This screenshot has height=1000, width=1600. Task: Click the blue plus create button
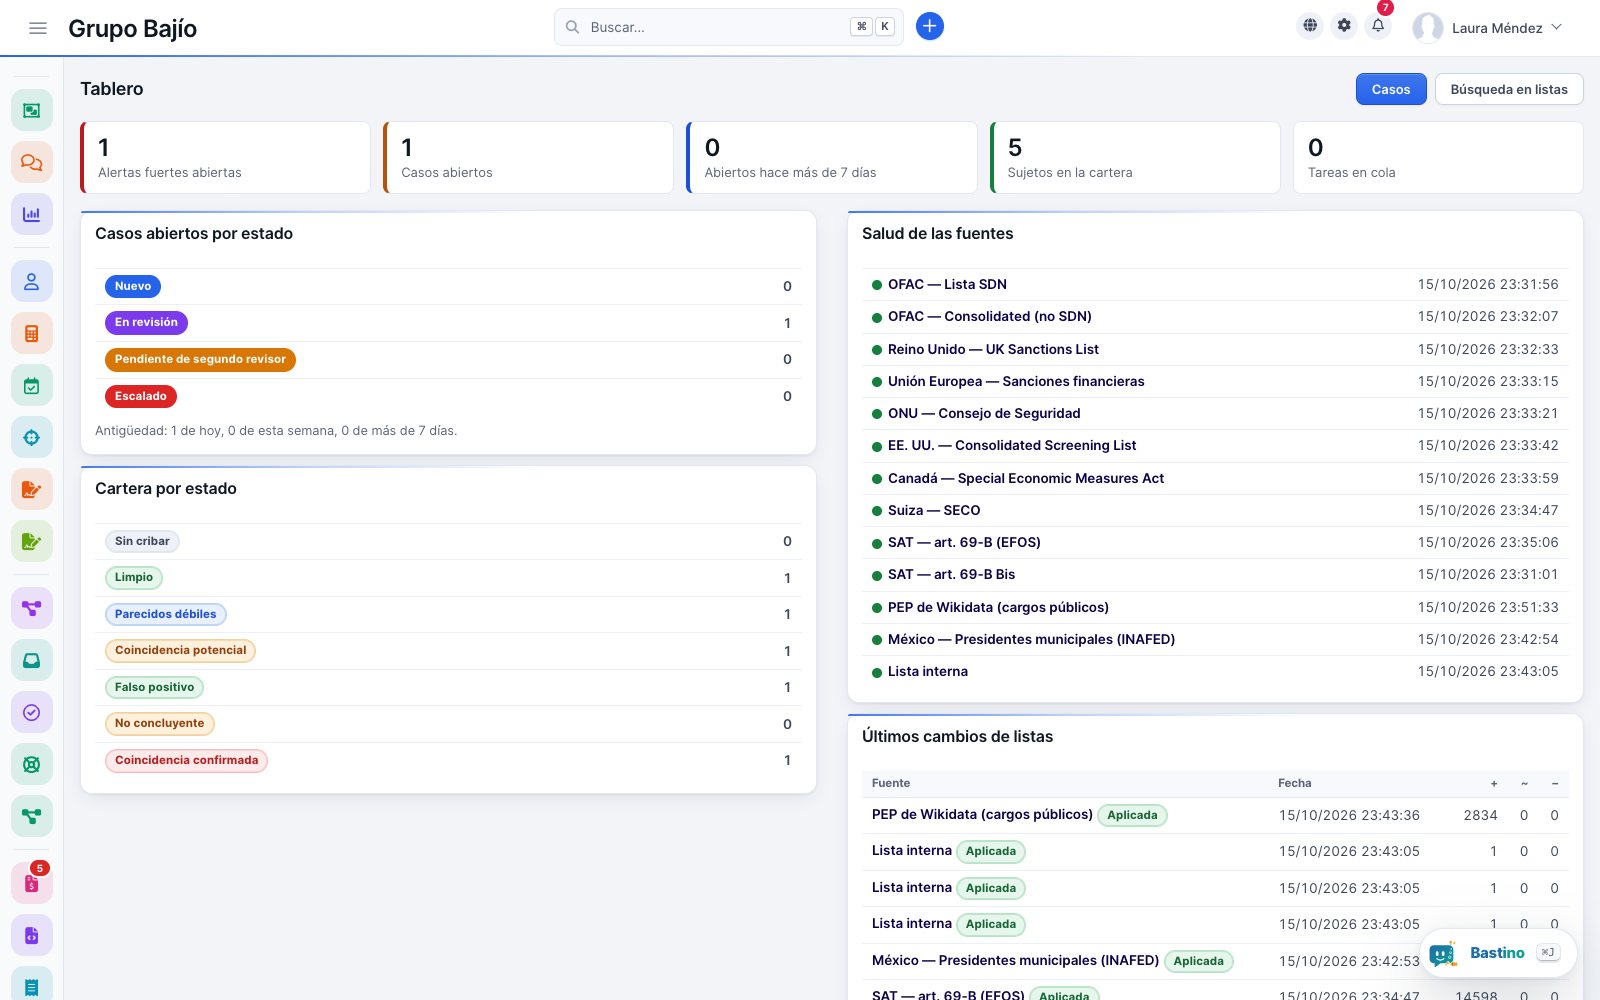pyautogui.click(x=930, y=26)
